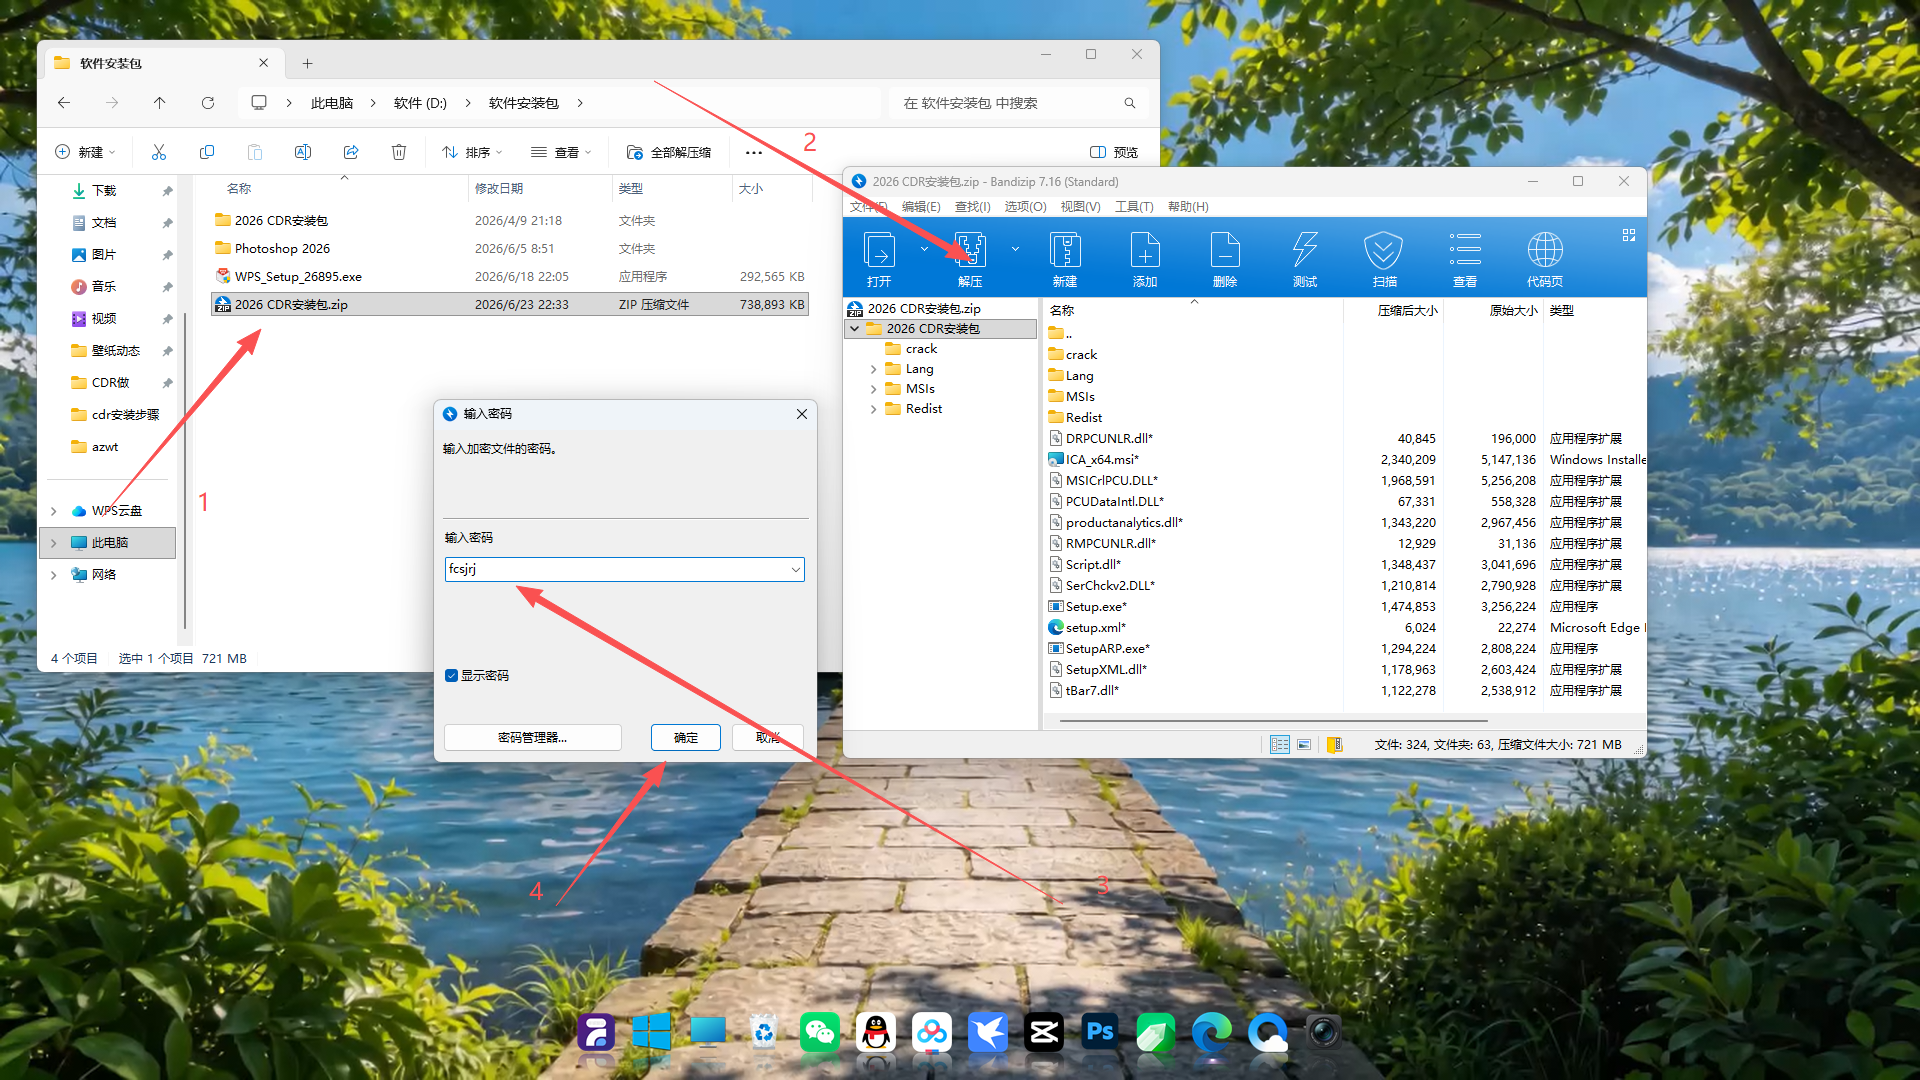This screenshot has height=1080, width=1920.
Task: Expand 网络 in Explorer sidebar
Action: click(54, 575)
